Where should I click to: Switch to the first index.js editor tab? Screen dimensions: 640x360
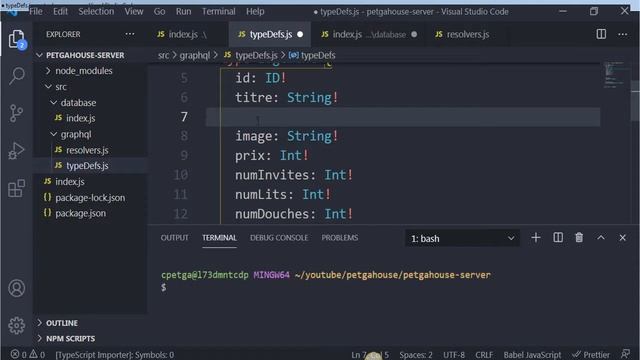click(188, 34)
